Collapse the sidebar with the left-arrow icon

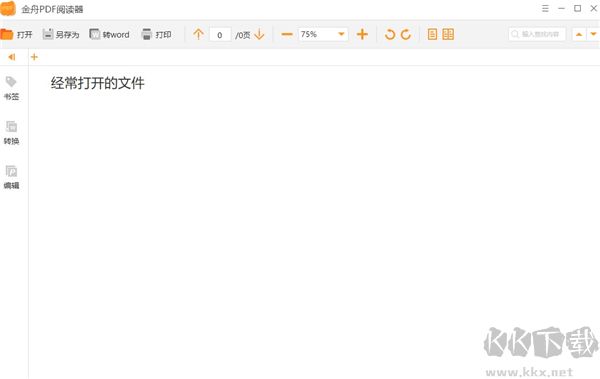(x=11, y=57)
